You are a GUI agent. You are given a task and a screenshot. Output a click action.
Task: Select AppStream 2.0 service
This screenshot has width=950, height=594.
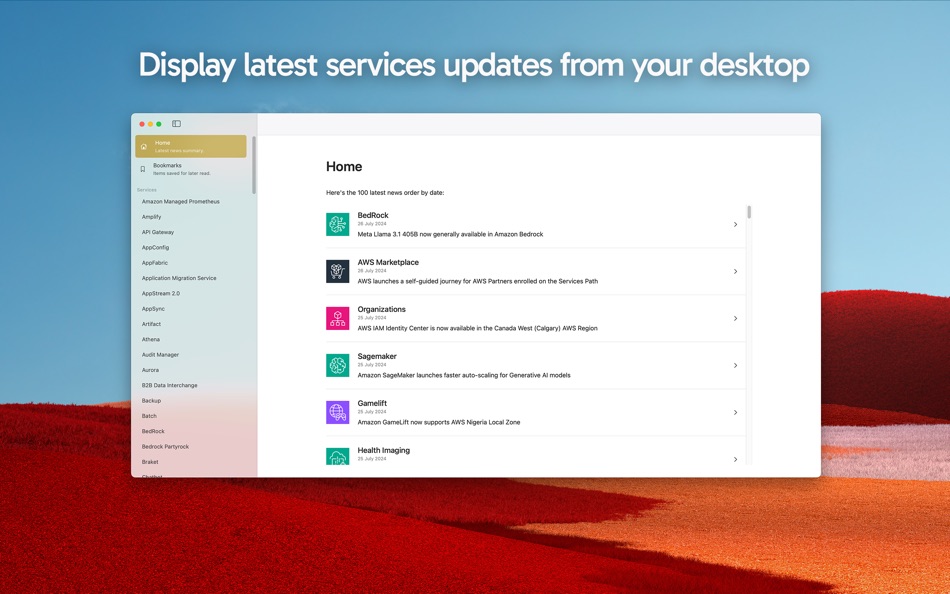pyautogui.click(x=161, y=293)
